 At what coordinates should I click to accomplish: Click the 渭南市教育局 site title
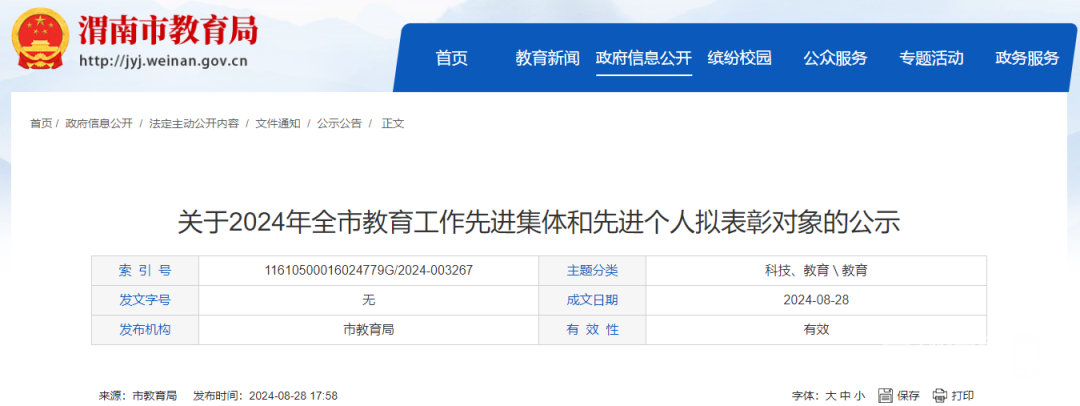point(168,30)
